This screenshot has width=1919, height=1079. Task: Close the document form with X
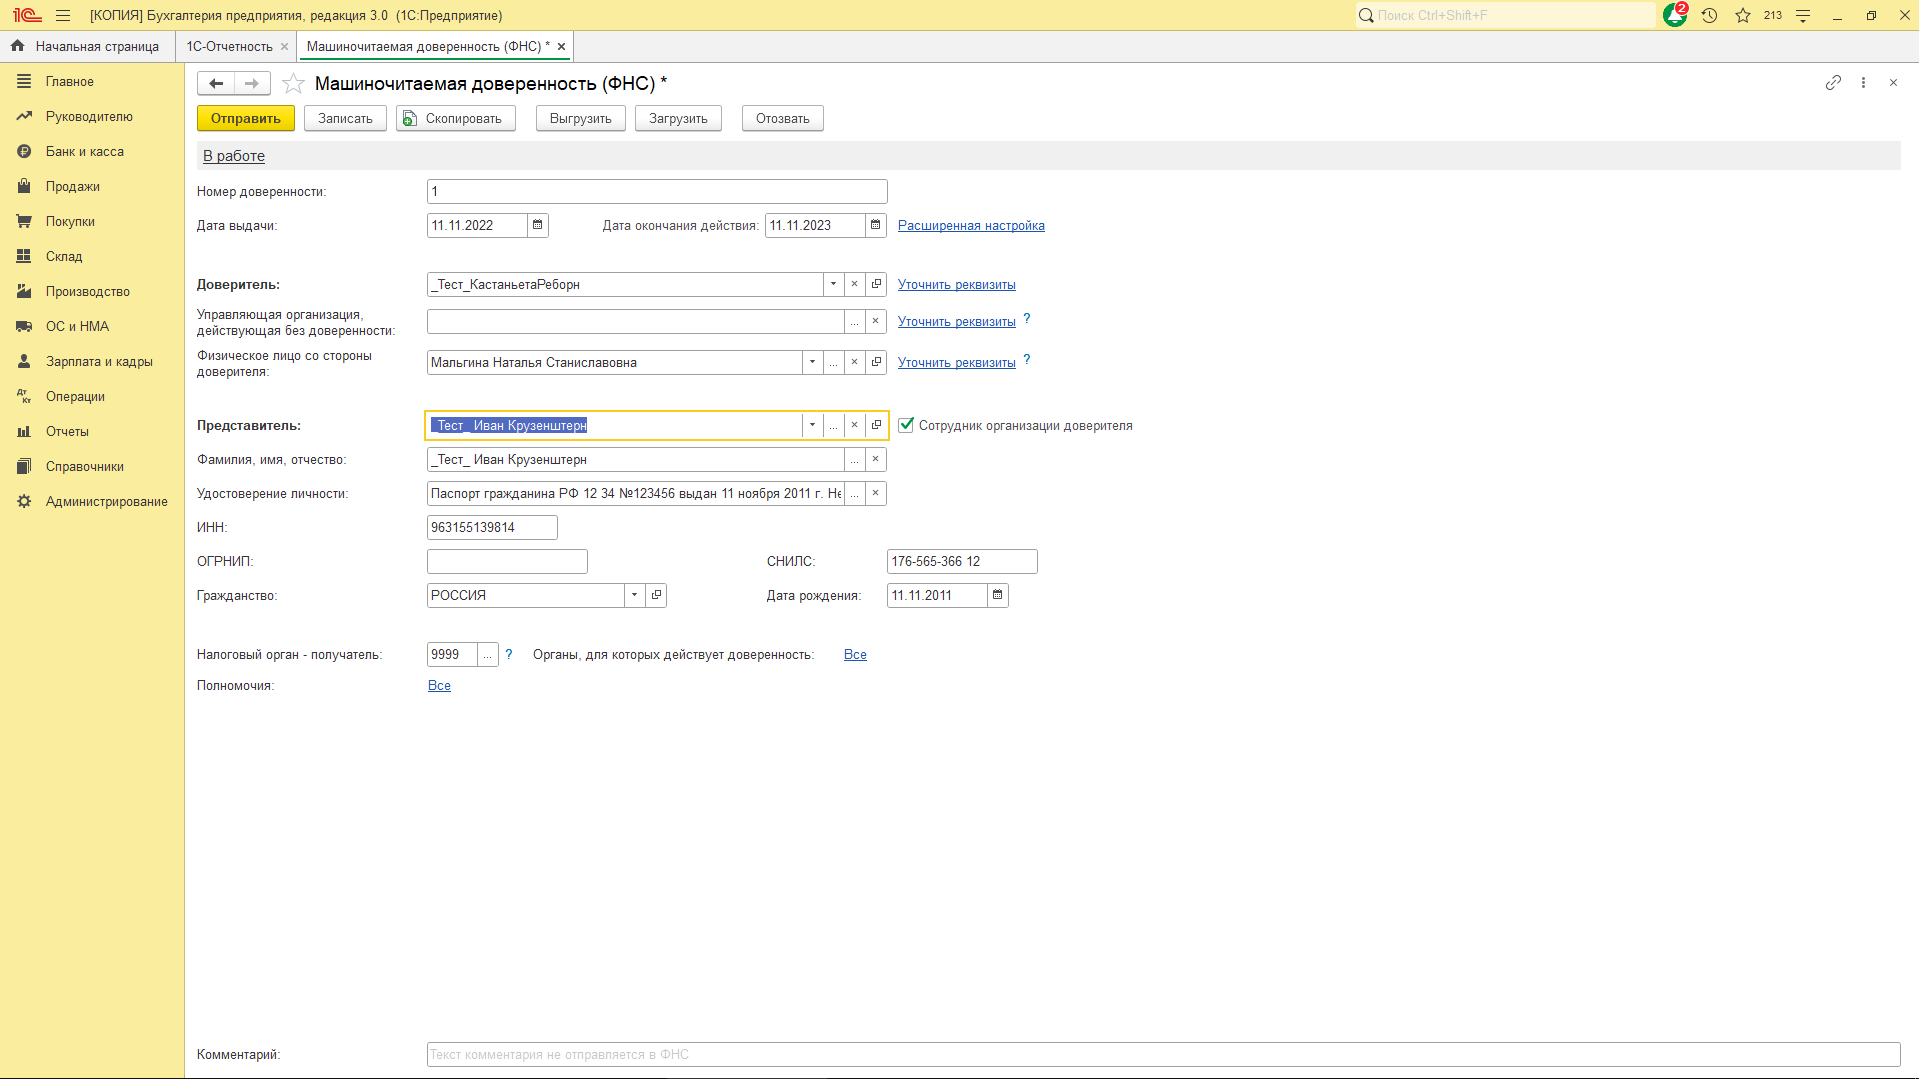1893,83
